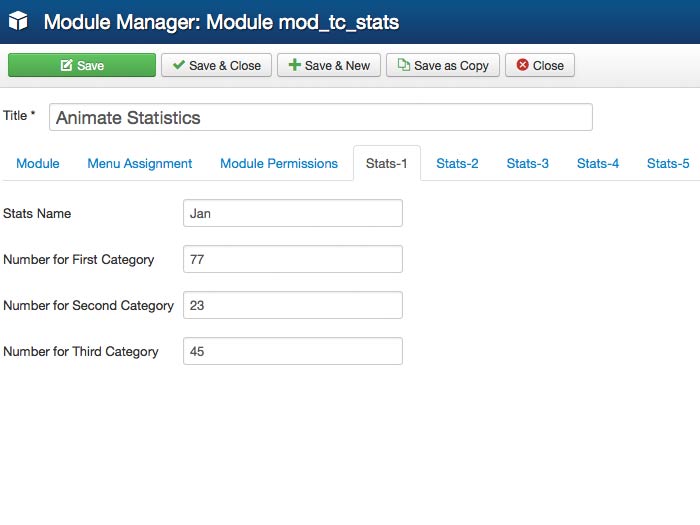Click the checkmark icon on Save & Close
700x525 pixels.
(x=178, y=65)
